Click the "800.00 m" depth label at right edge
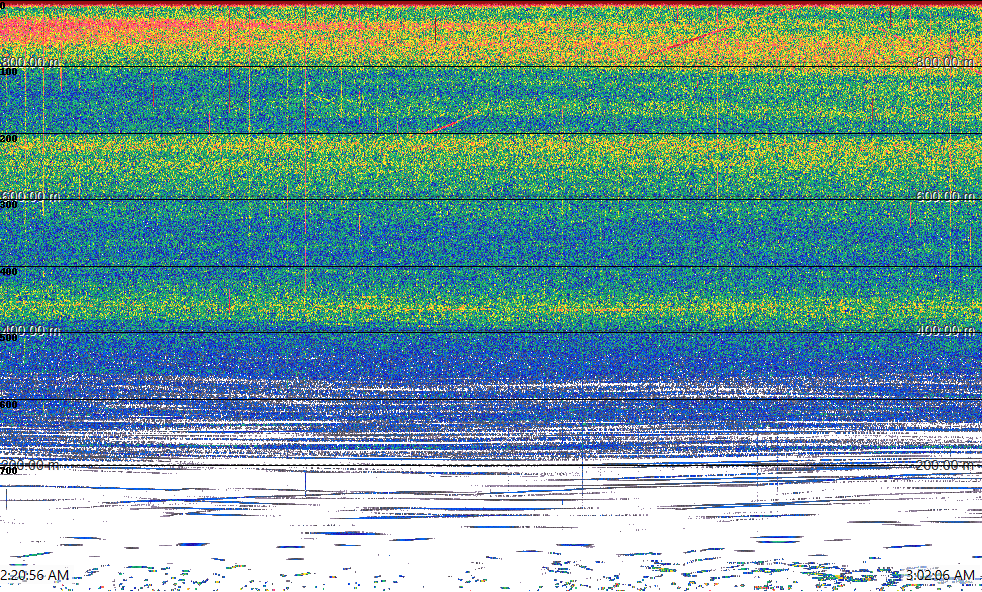 tap(946, 61)
